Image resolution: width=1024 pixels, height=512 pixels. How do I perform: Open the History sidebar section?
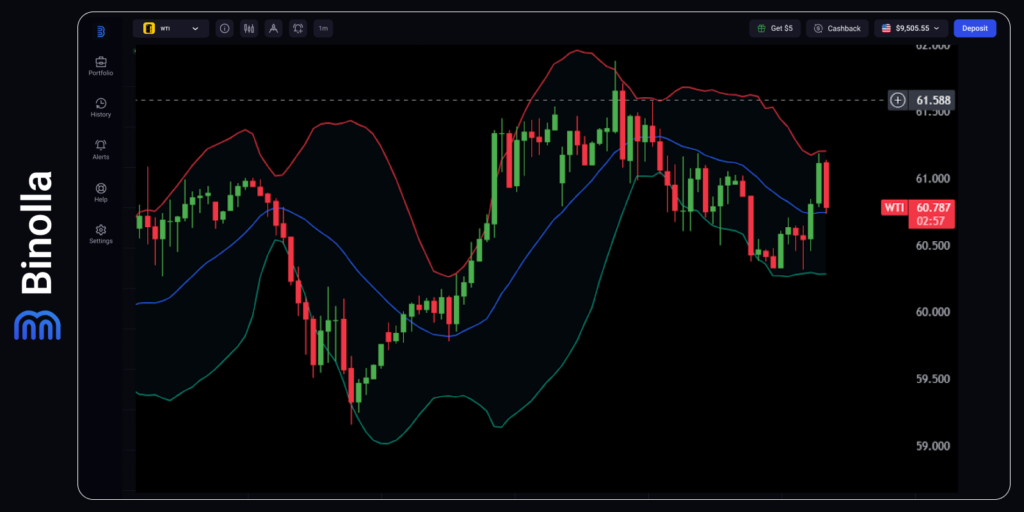pyautogui.click(x=101, y=108)
